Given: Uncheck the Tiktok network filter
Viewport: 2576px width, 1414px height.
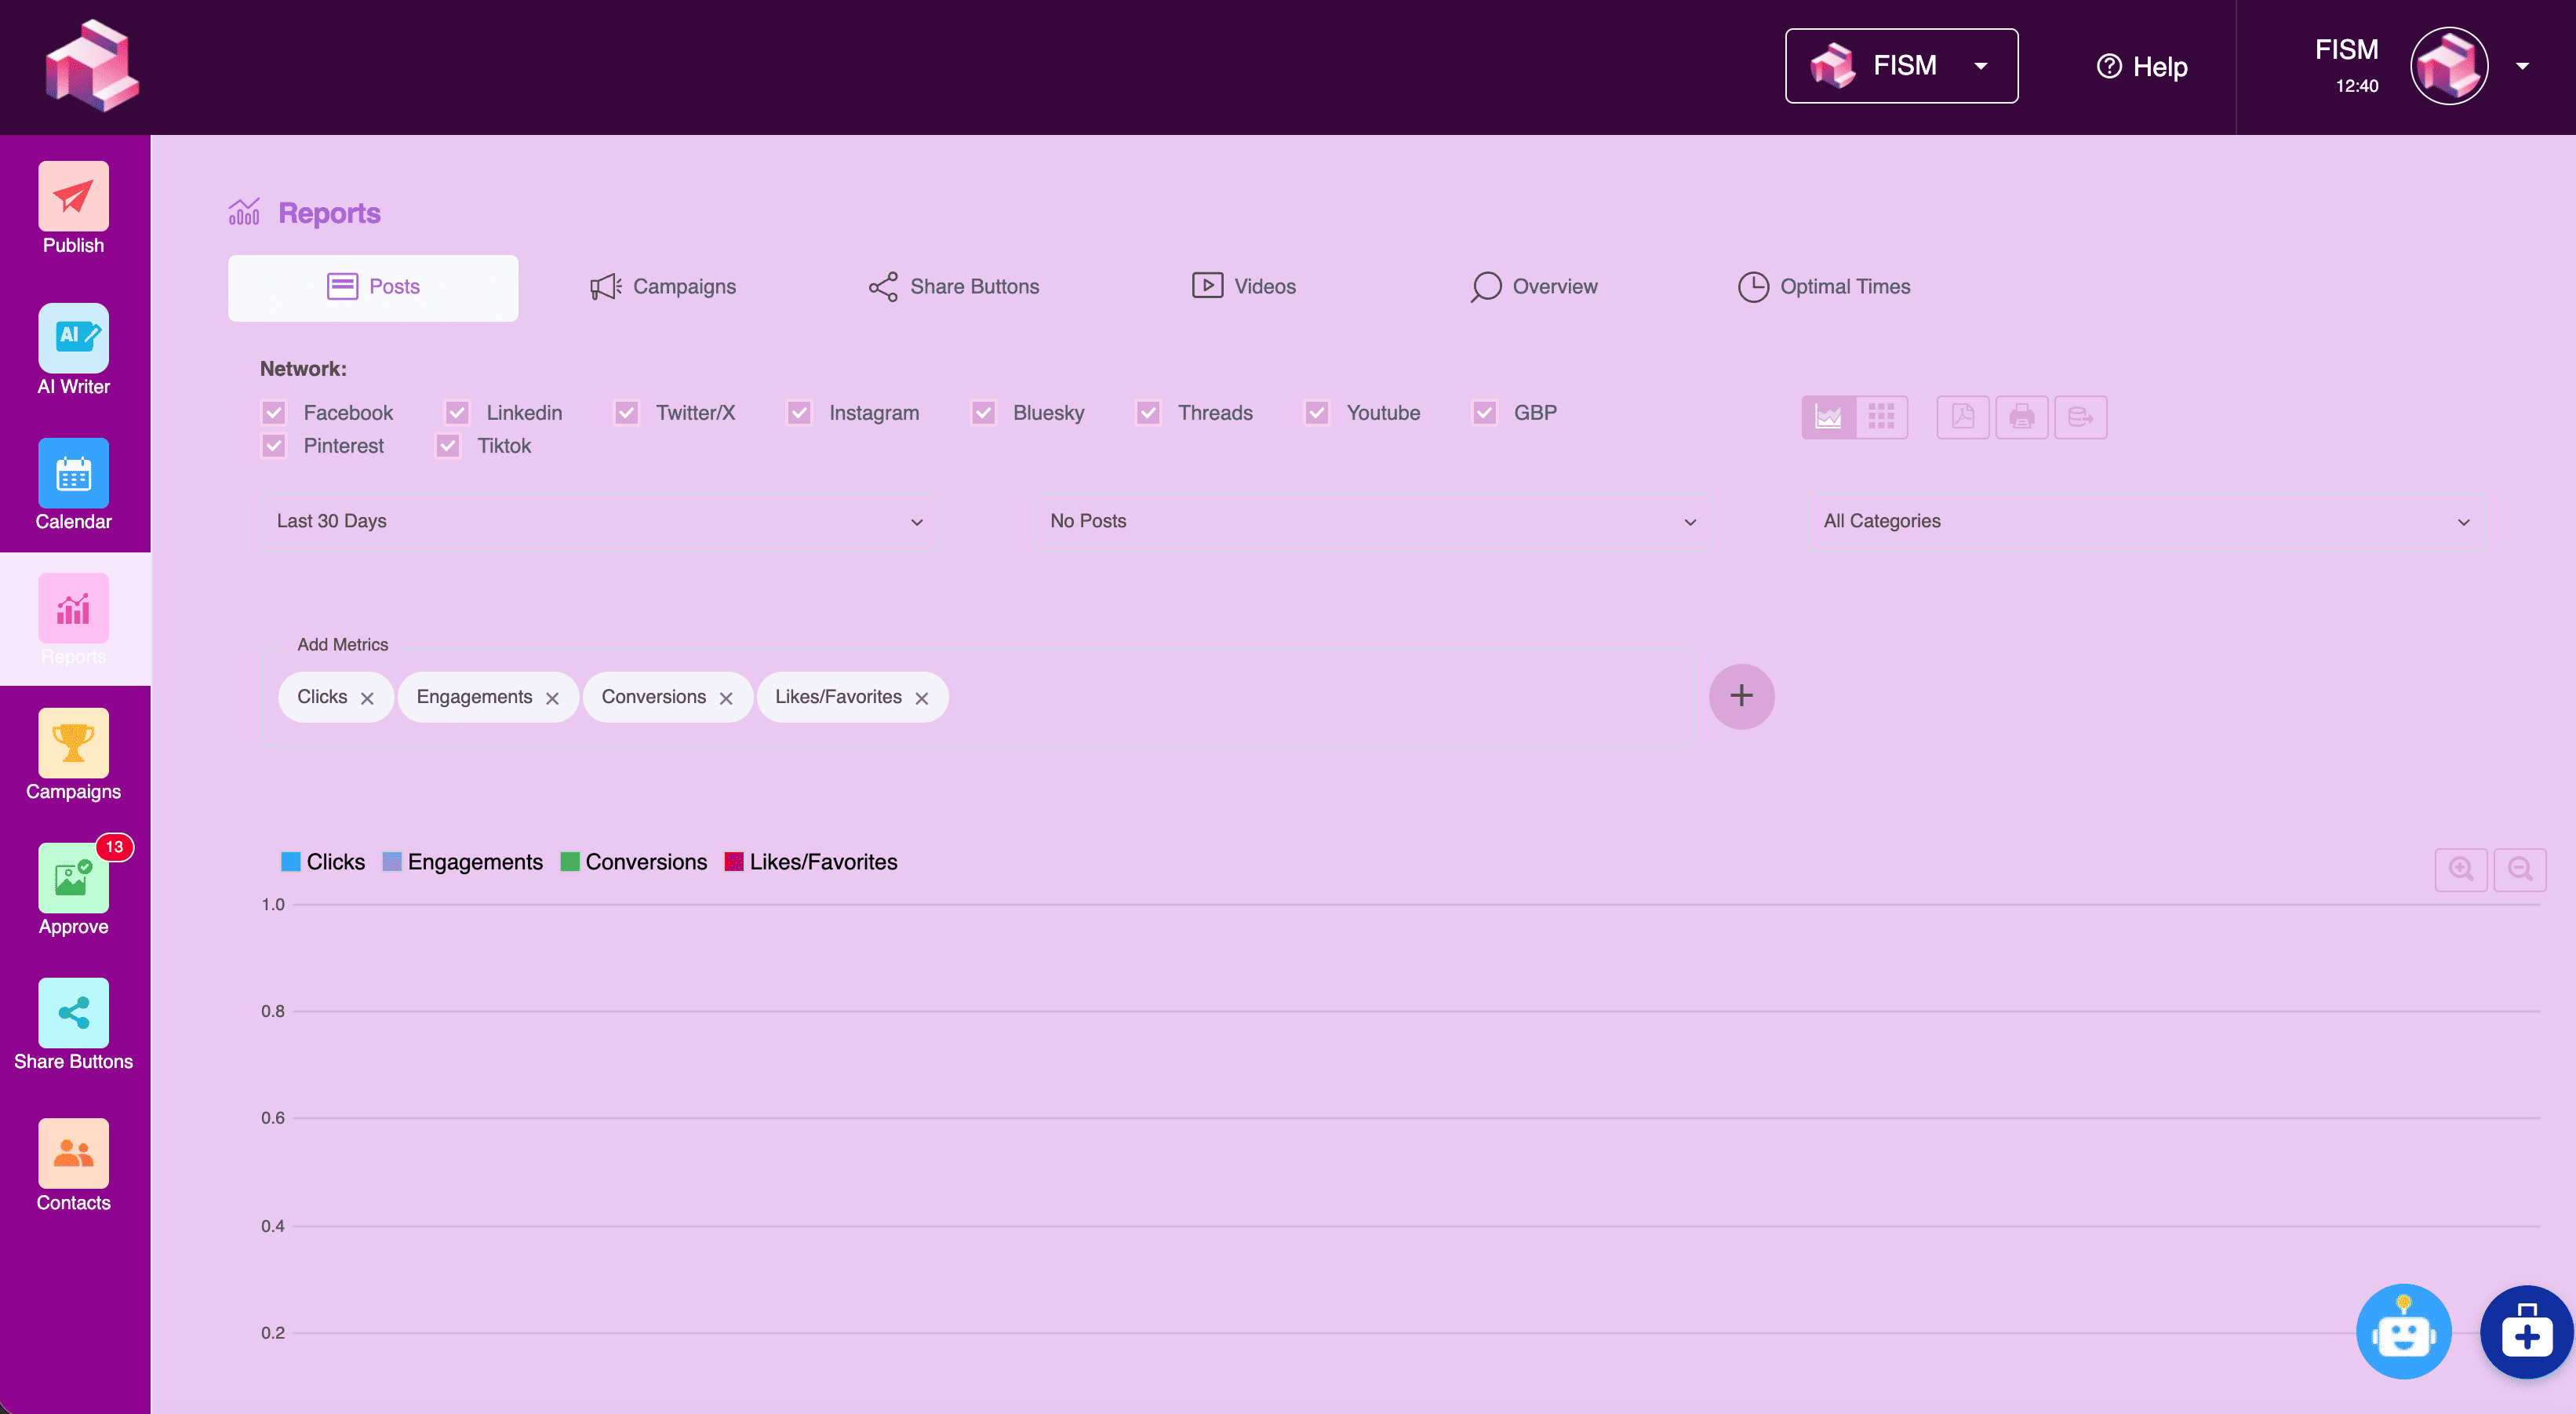Looking at the screenshot, I should (448, 446).
